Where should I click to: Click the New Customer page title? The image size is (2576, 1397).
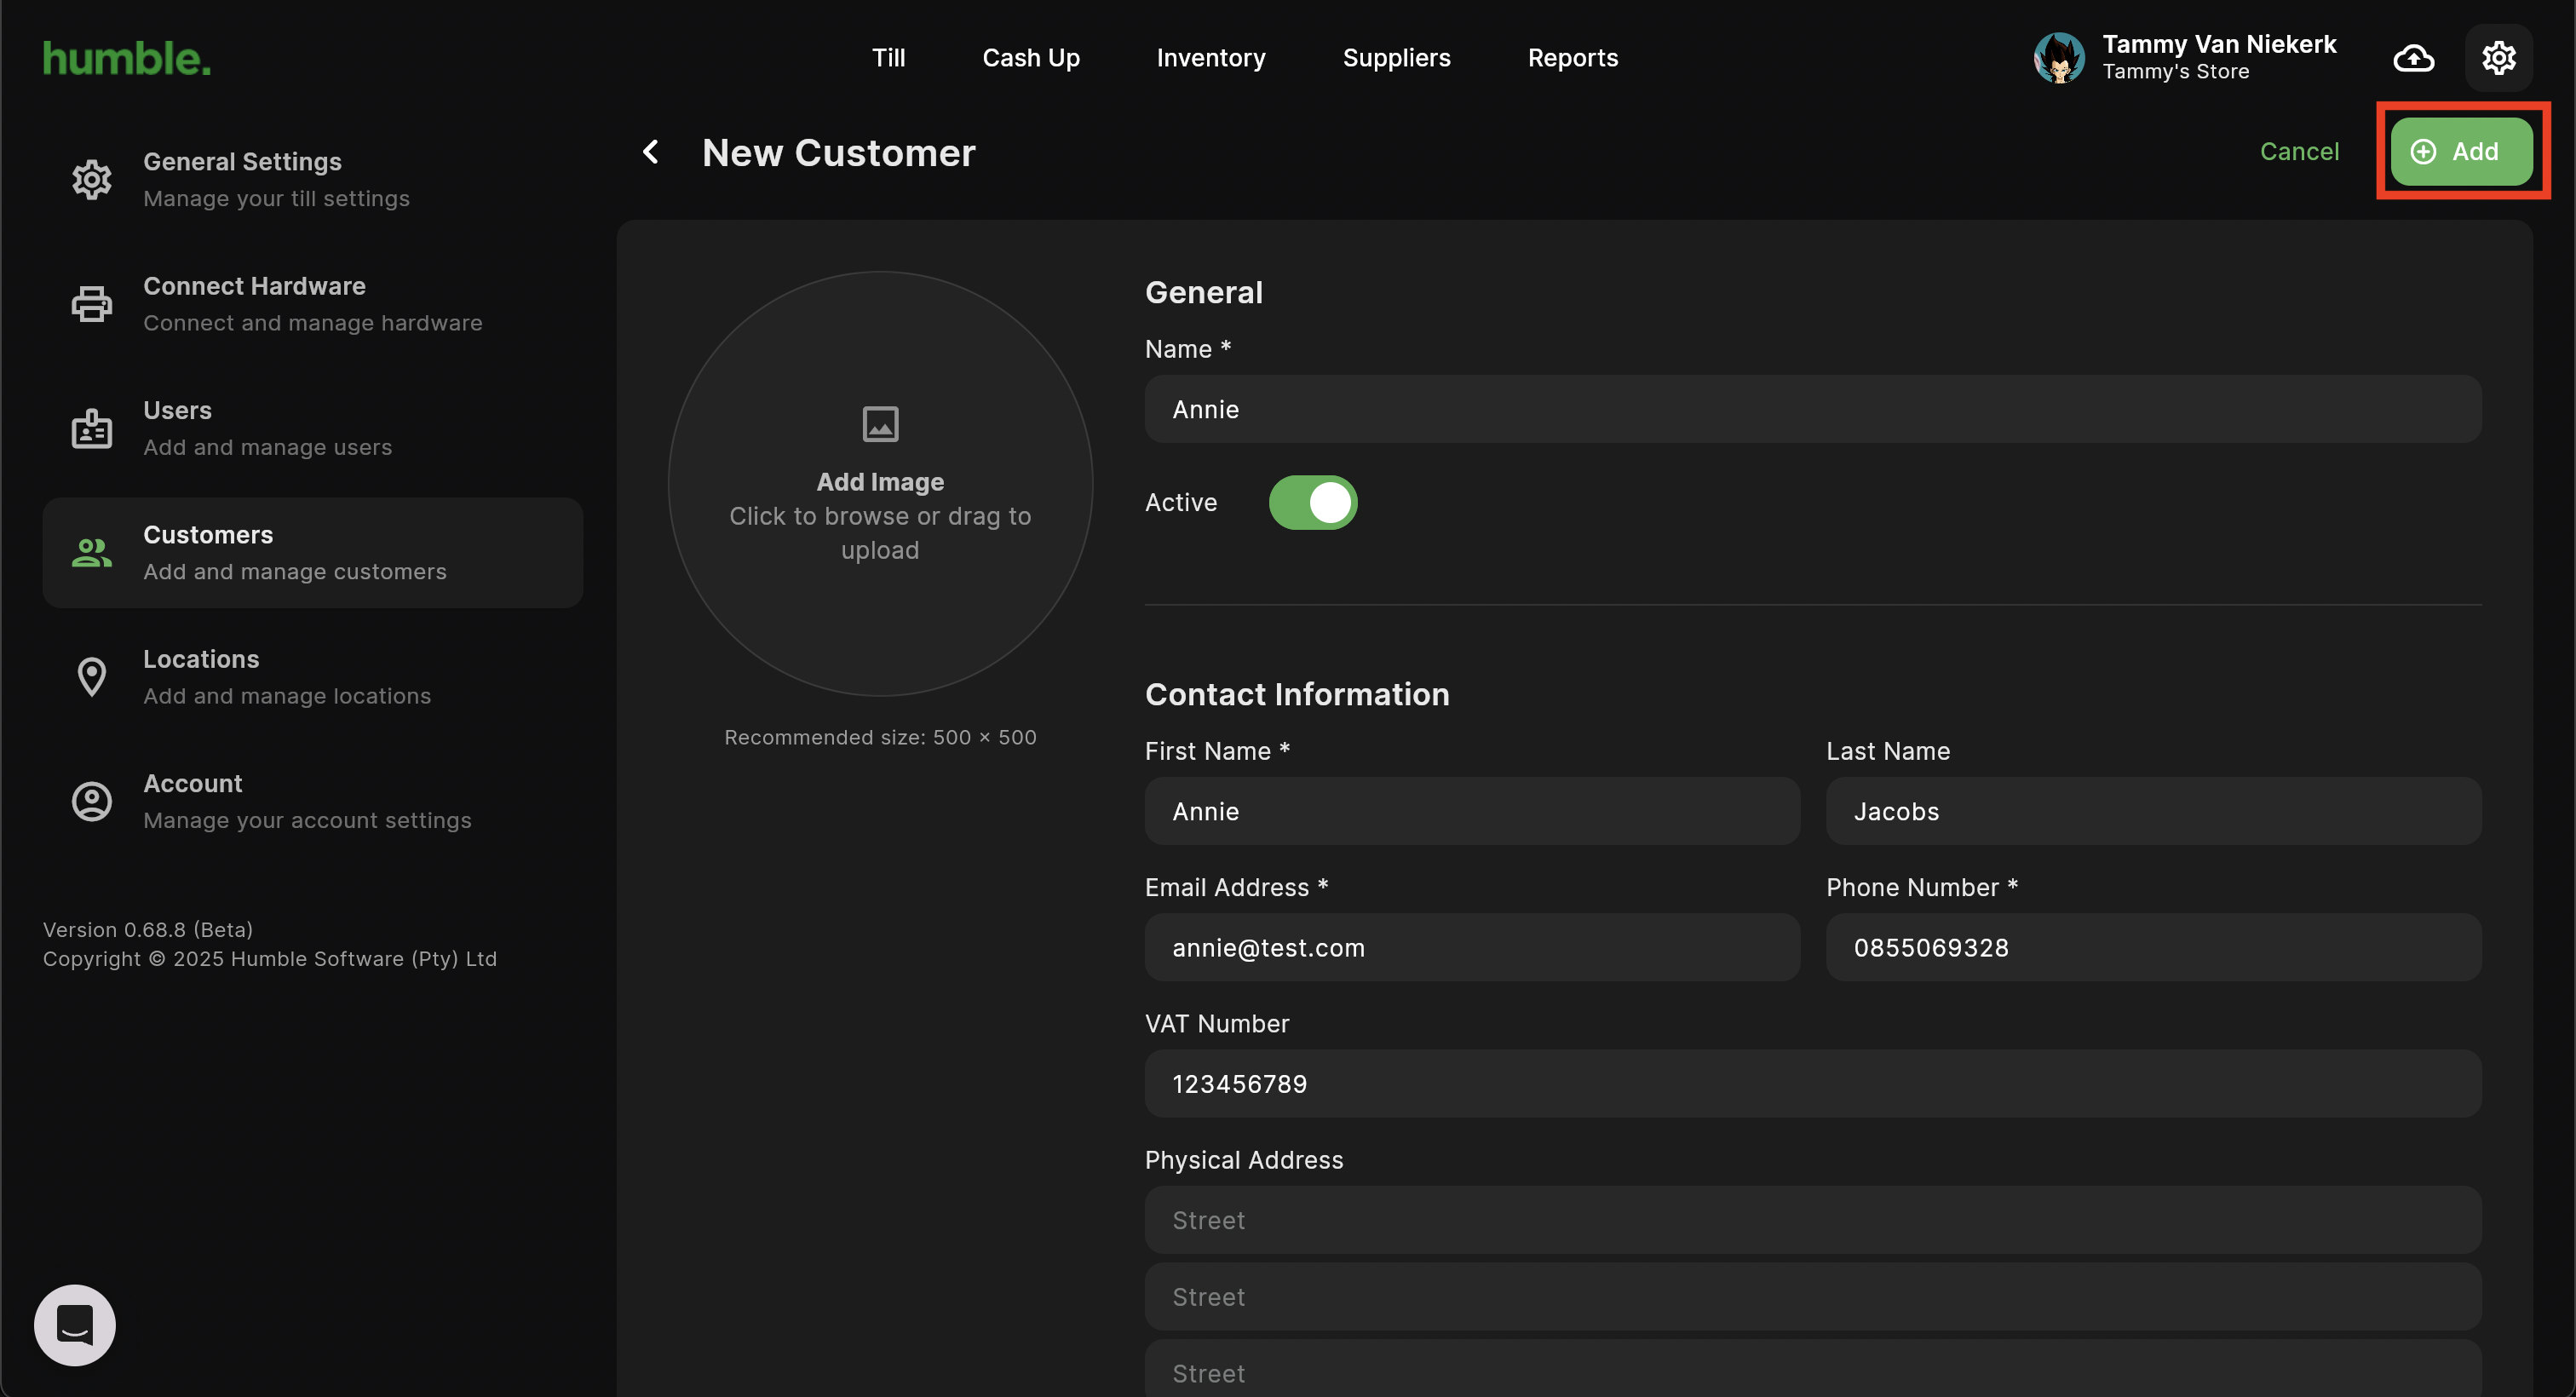coord(838,152)
